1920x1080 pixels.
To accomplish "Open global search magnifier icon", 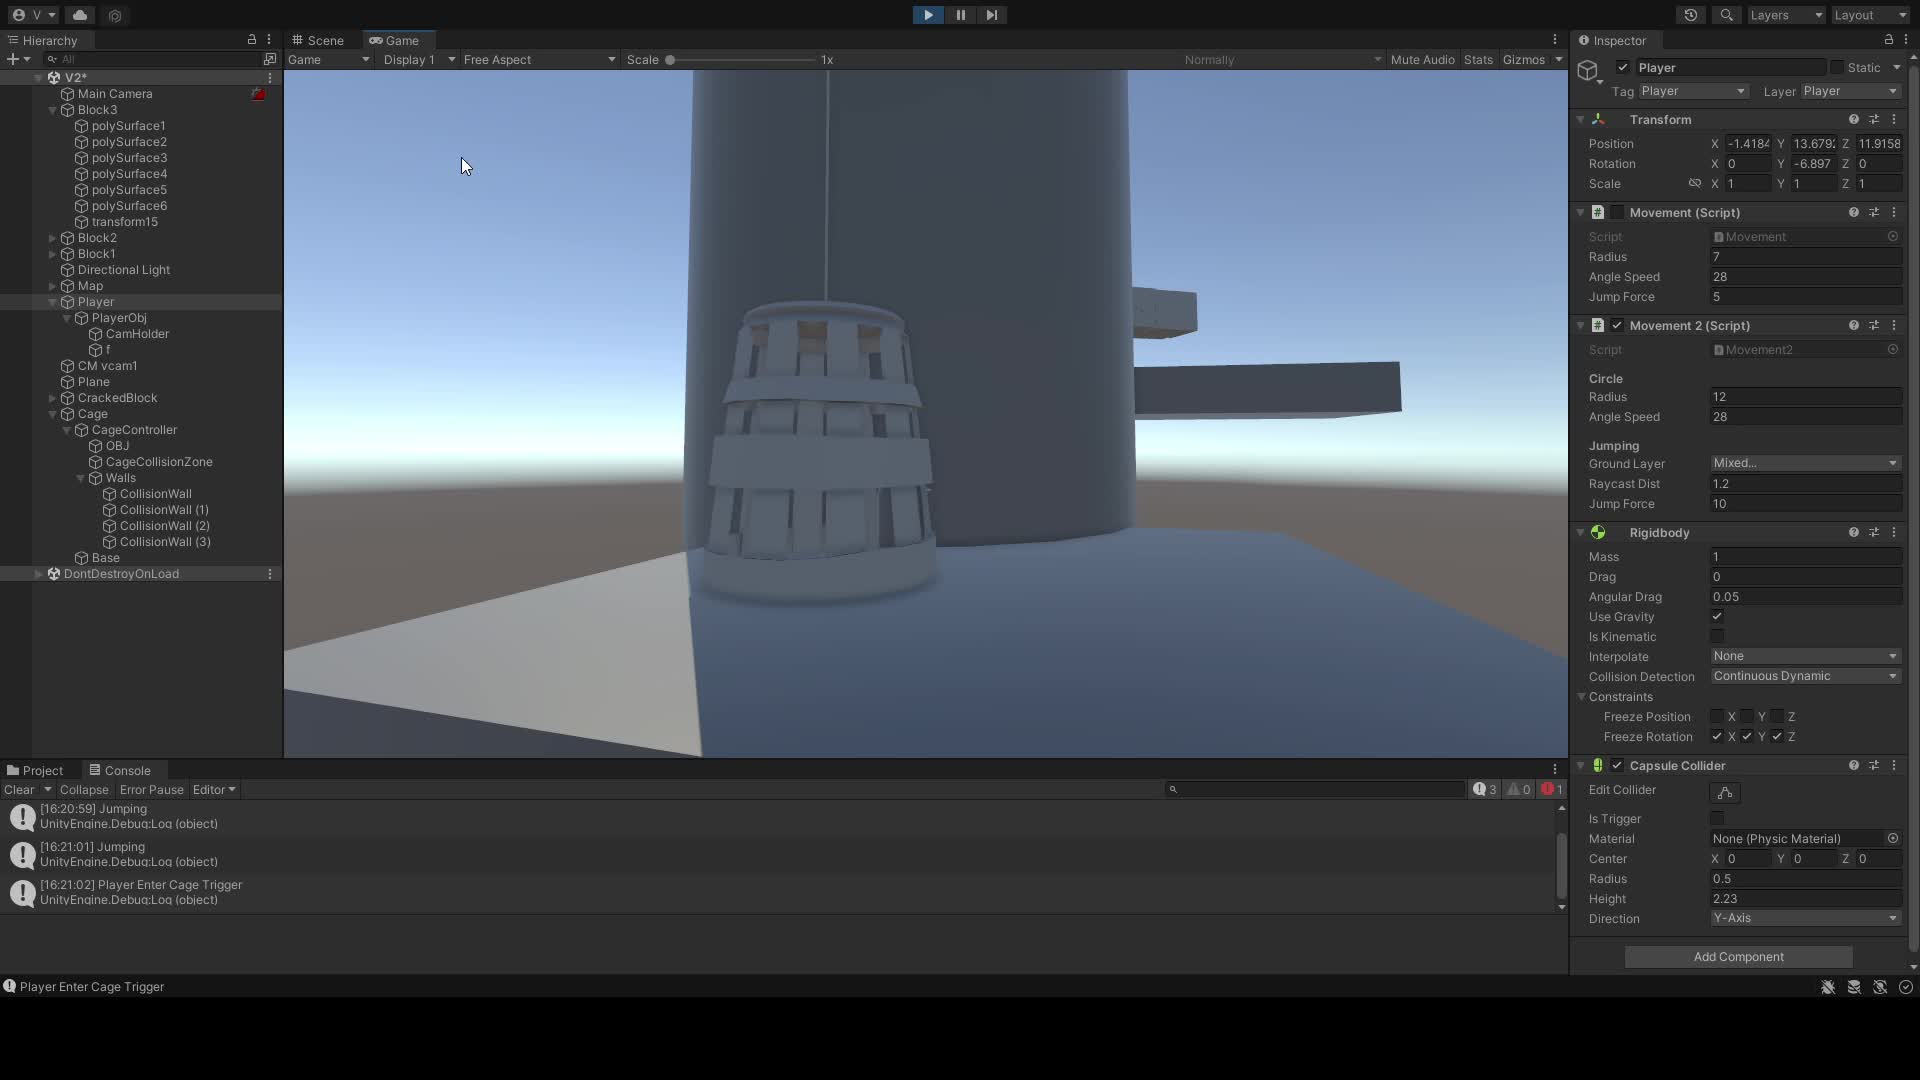I will click(x=1726, y=15).
